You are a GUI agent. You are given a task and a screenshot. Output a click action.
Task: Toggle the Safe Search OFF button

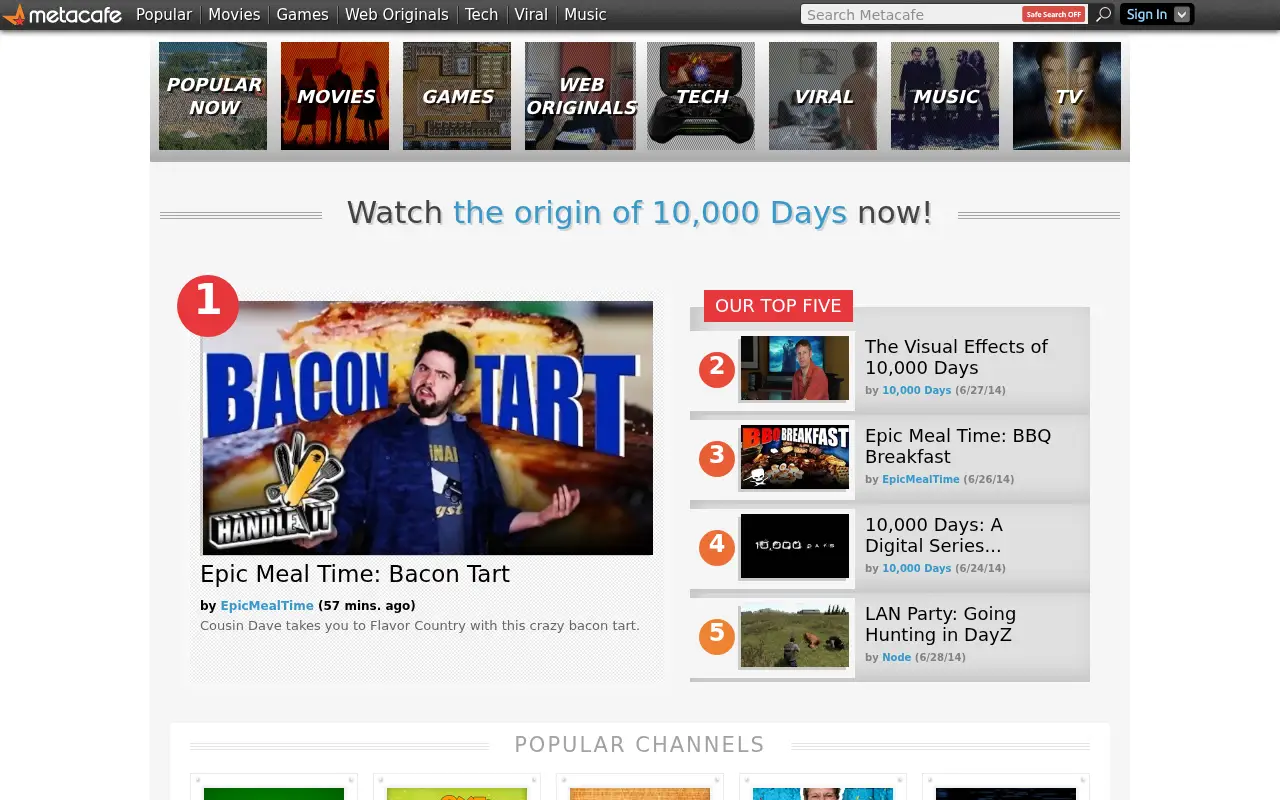[x=1053, y=14]
